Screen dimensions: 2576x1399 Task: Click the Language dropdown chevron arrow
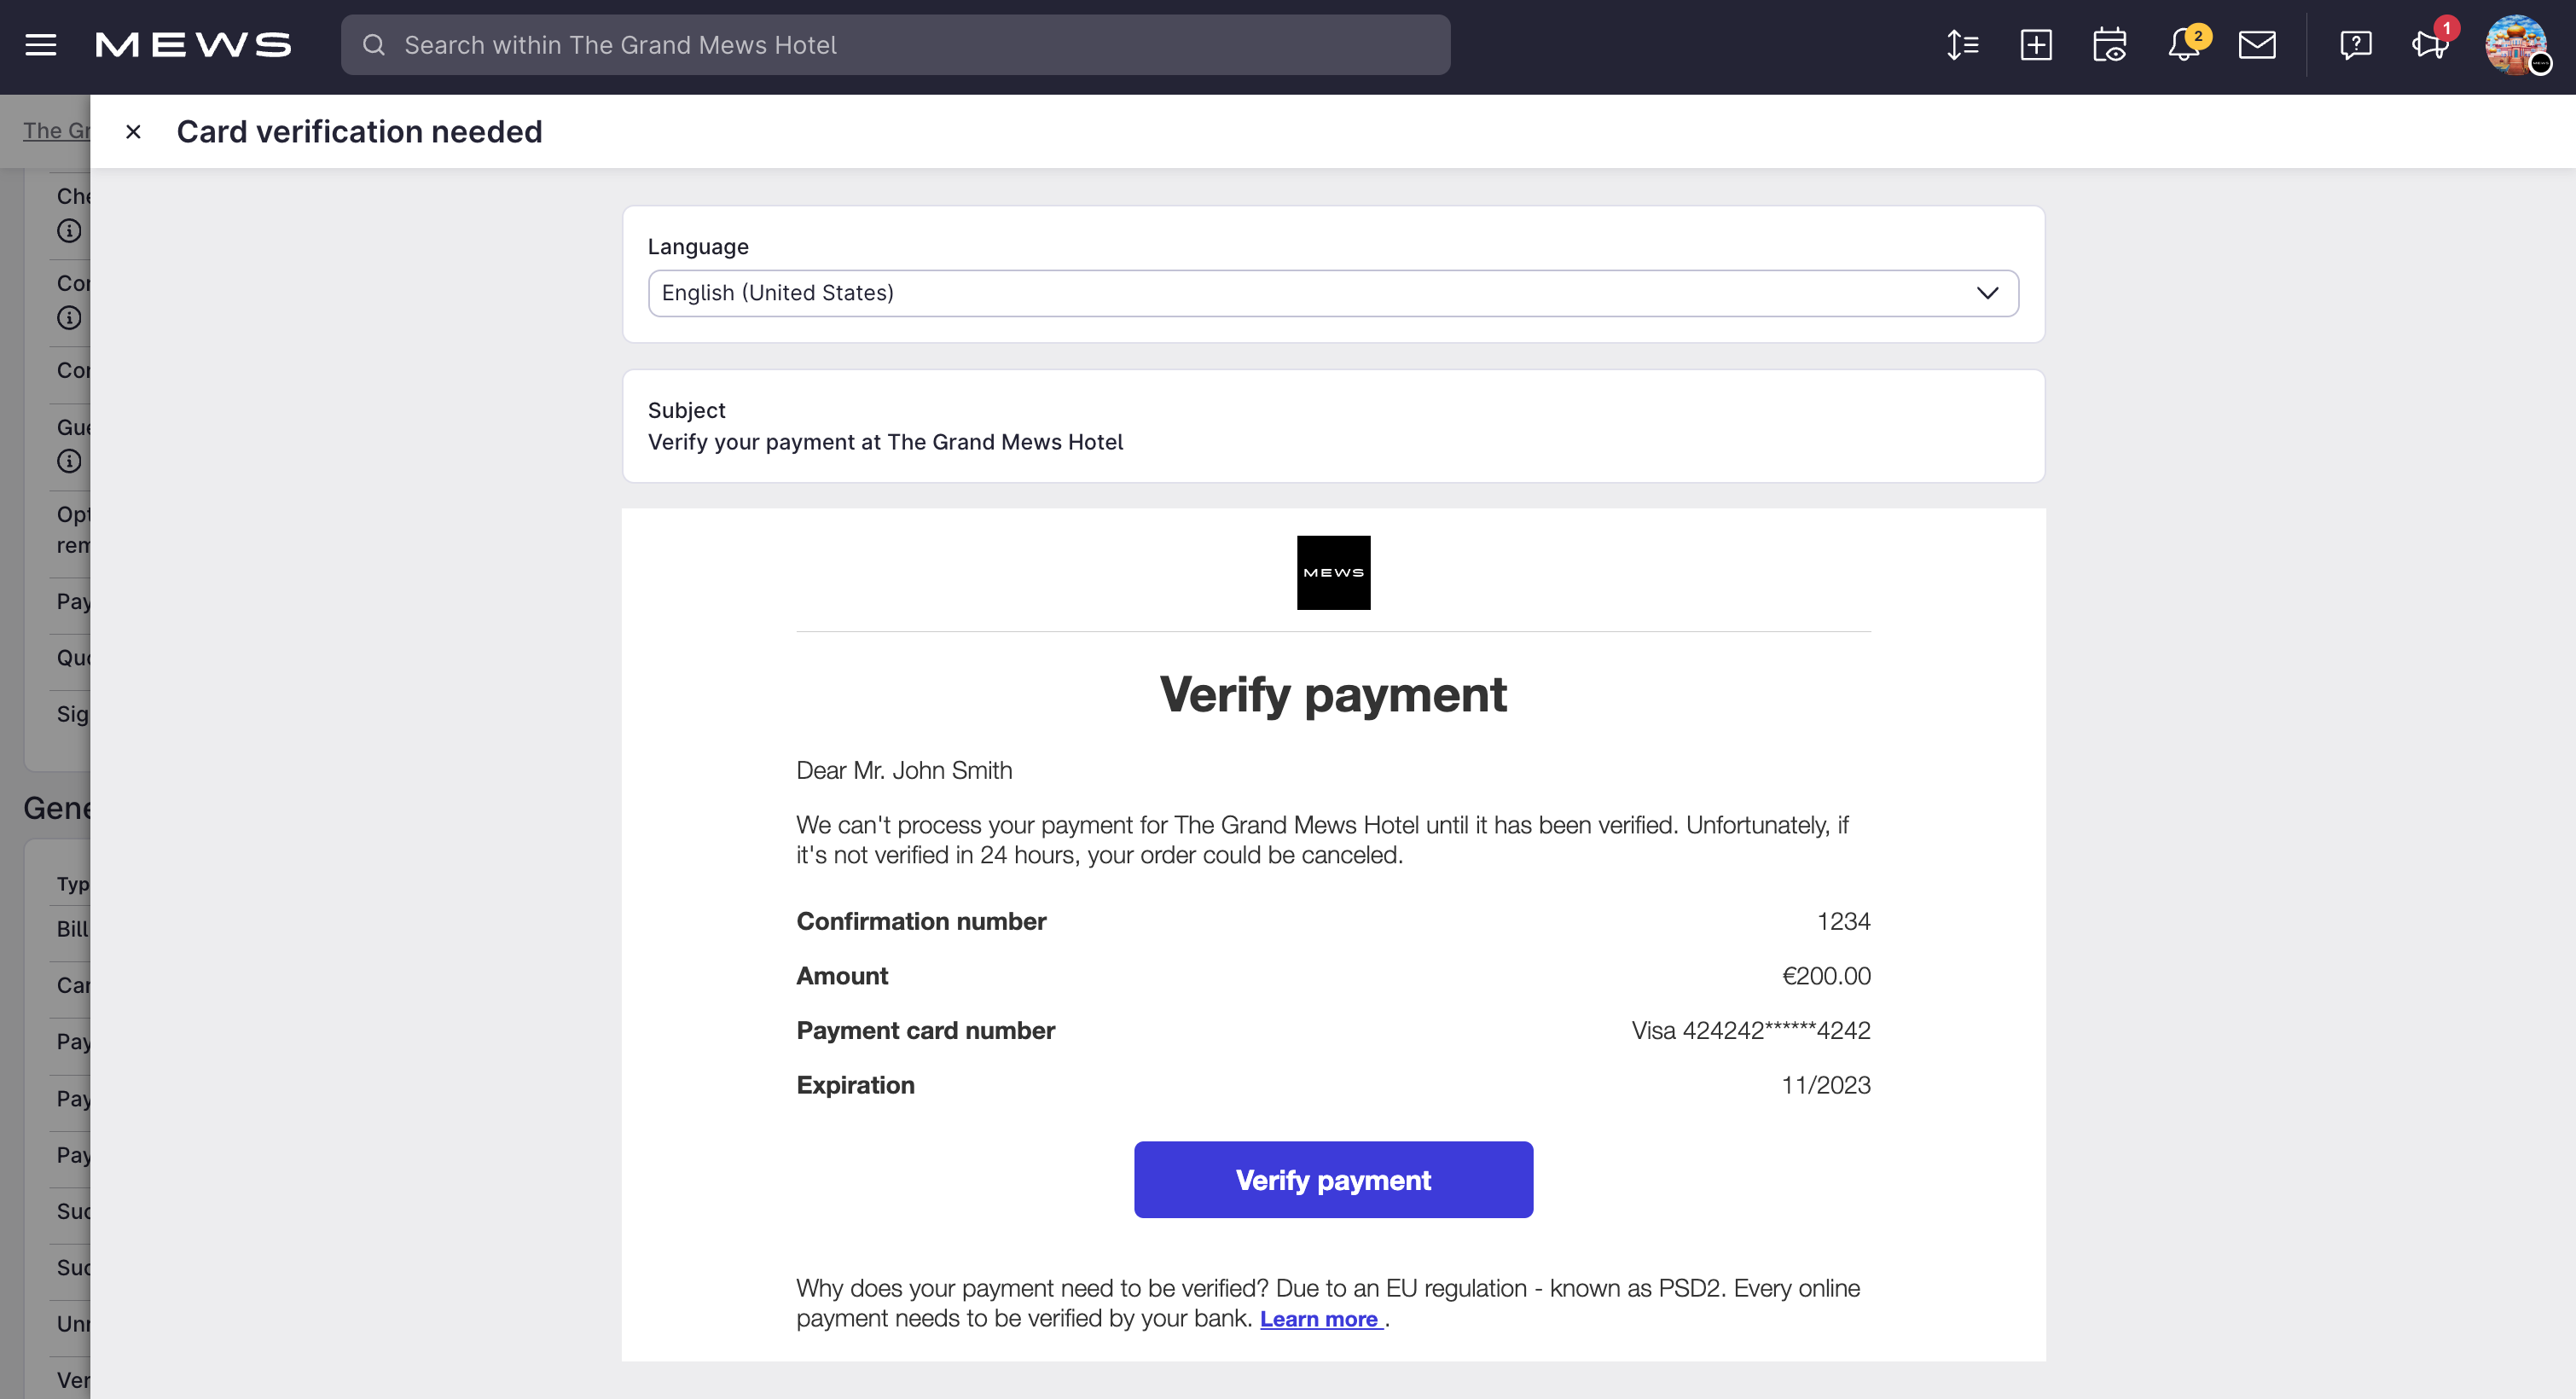(x=1987, y=293)
